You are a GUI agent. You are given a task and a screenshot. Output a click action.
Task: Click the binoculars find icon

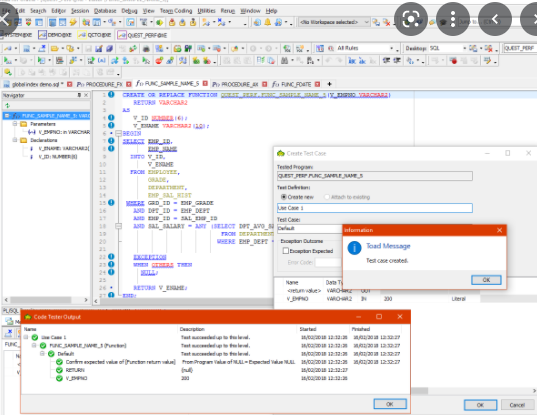coord(284,61)
